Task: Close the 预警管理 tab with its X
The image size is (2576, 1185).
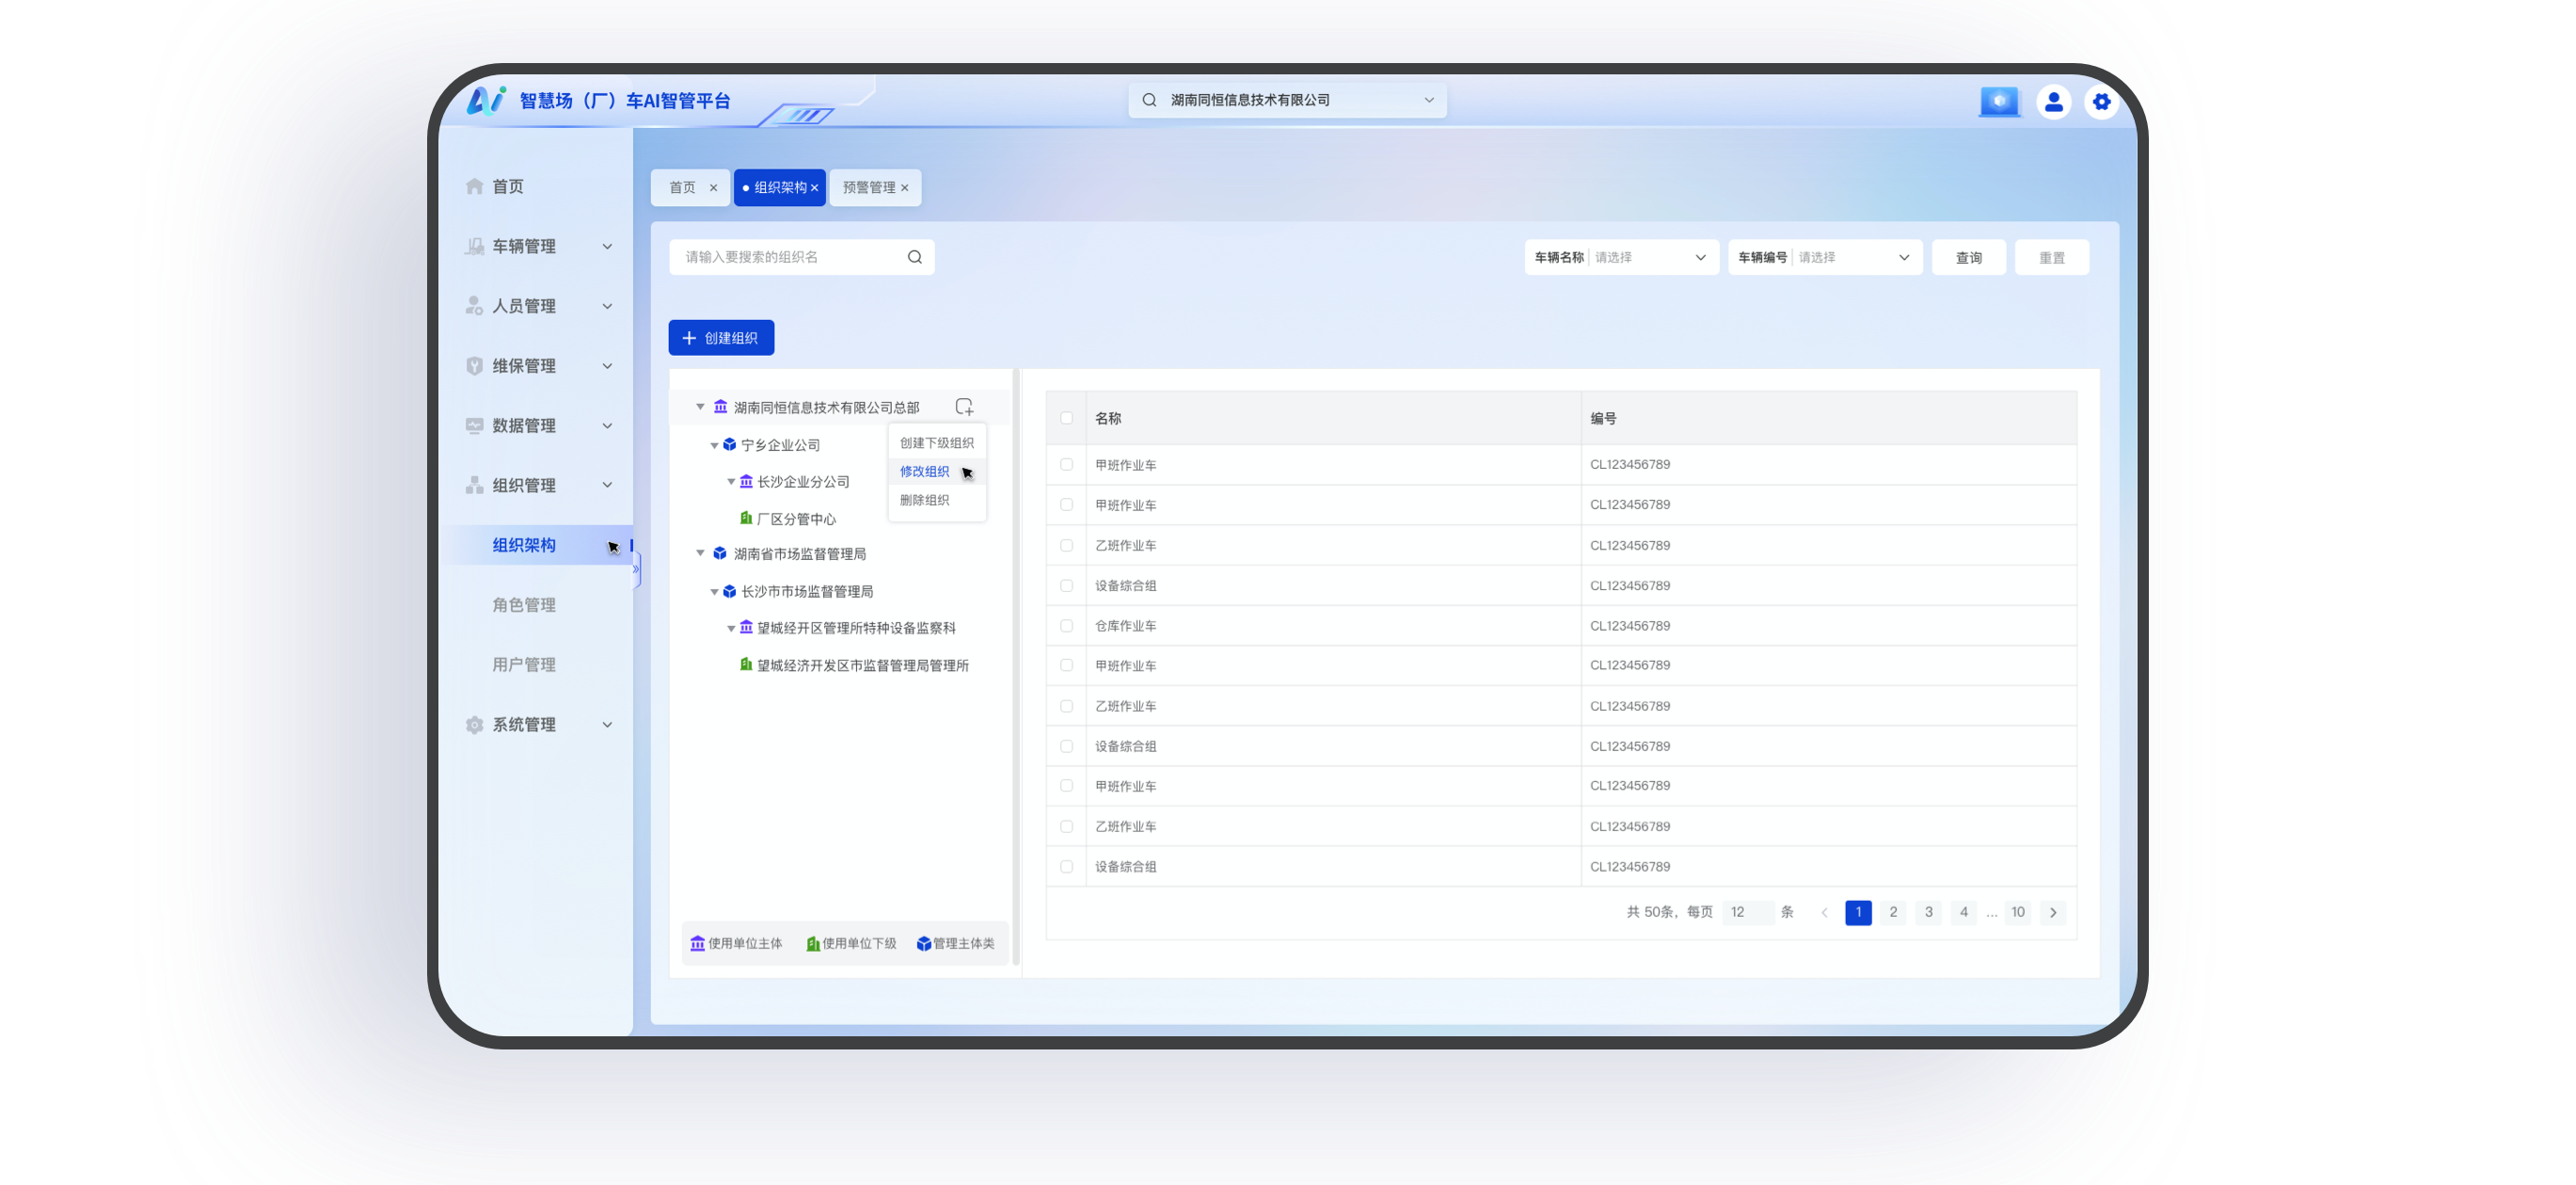Action: point(905,188)
